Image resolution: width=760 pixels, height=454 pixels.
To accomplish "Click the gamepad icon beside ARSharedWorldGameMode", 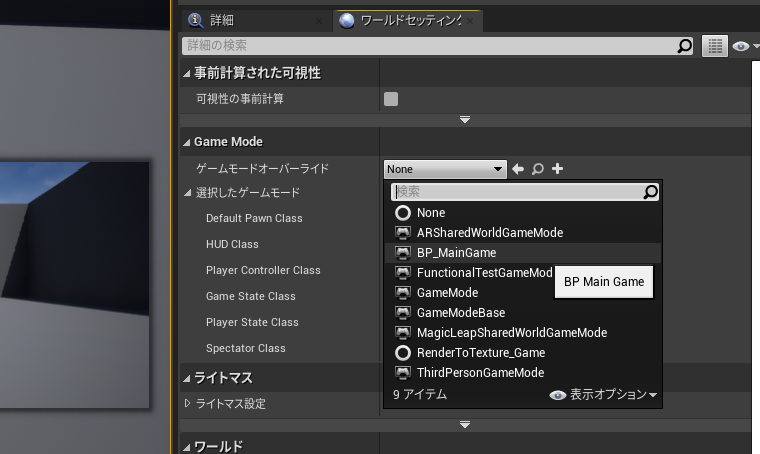I will tap(402, 233).
